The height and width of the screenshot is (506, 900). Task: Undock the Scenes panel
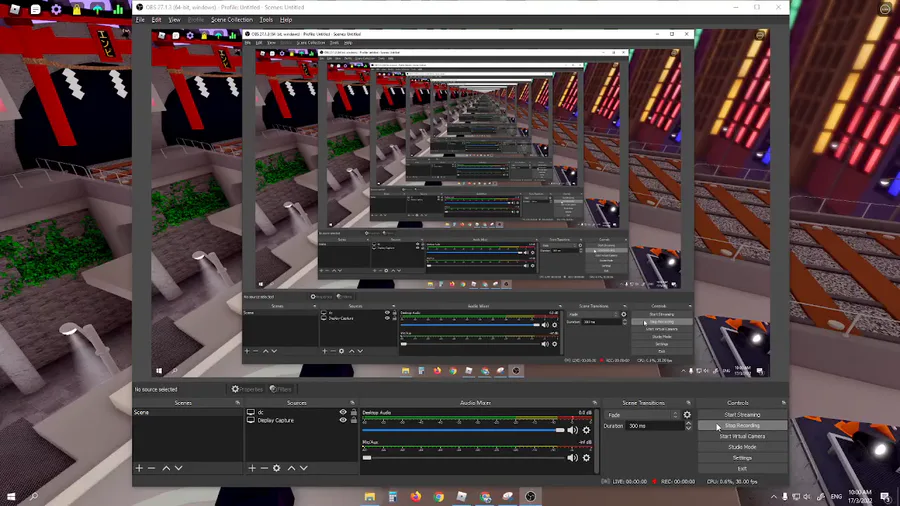click(237, 403)
